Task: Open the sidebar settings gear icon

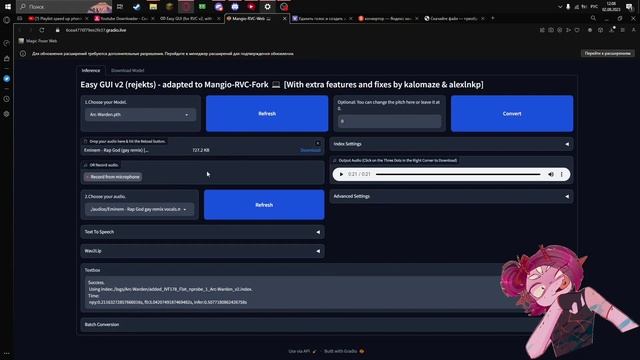Action: (7, 114)
